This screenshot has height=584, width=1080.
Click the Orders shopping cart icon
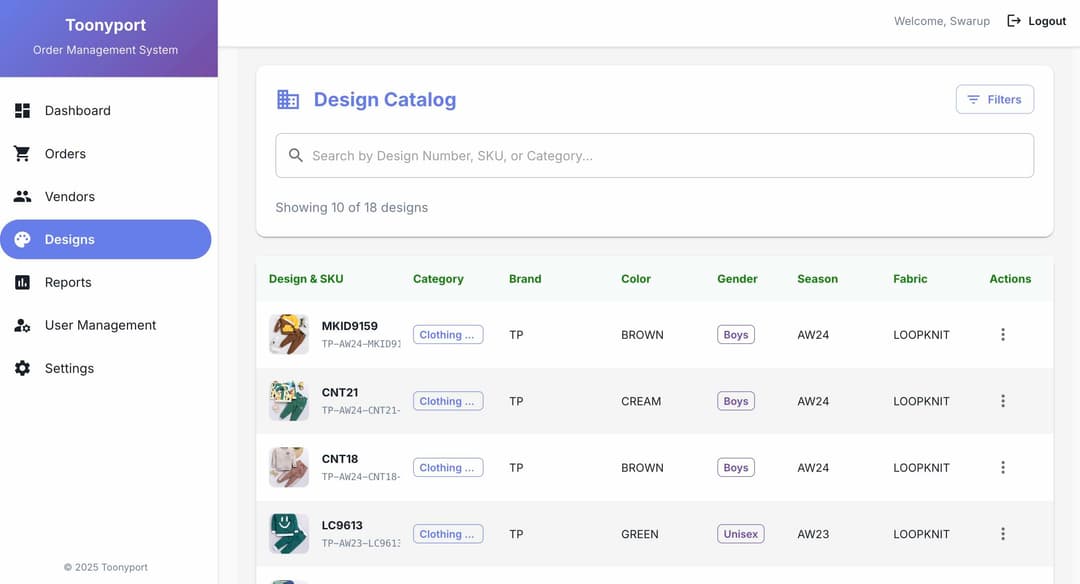[x=22, y=153]
